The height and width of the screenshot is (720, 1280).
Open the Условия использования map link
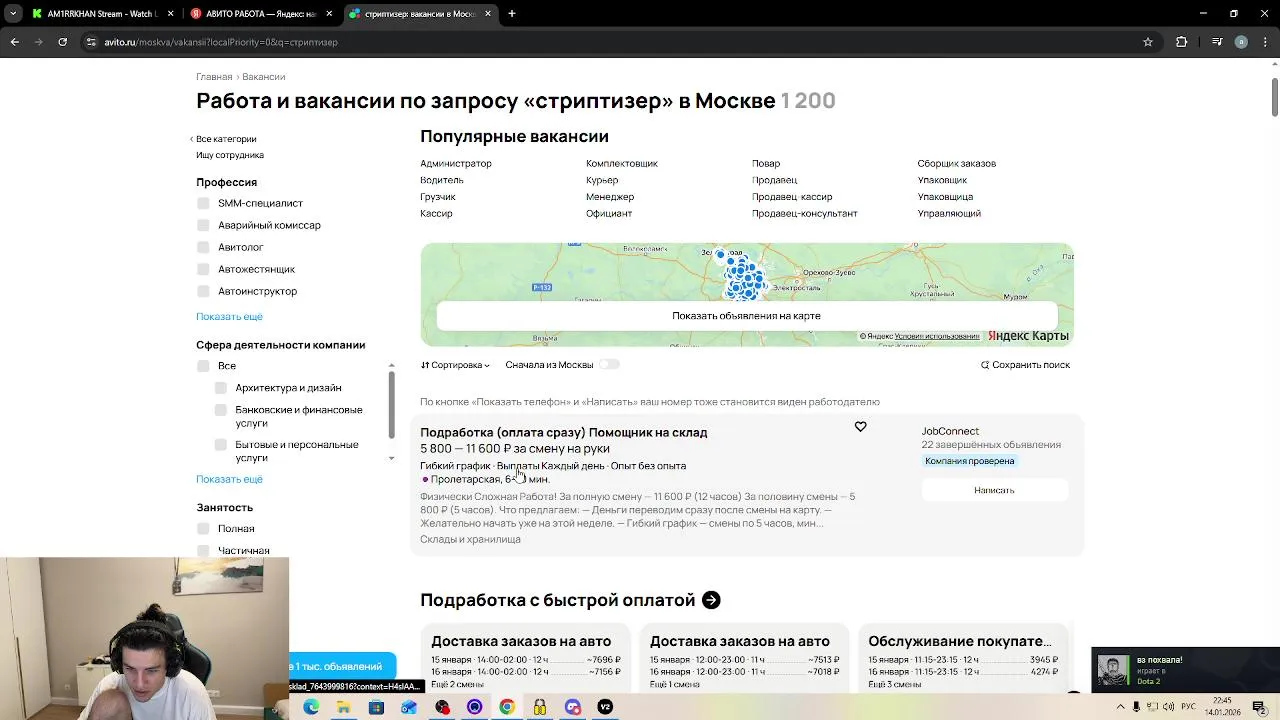coord(937,336)
